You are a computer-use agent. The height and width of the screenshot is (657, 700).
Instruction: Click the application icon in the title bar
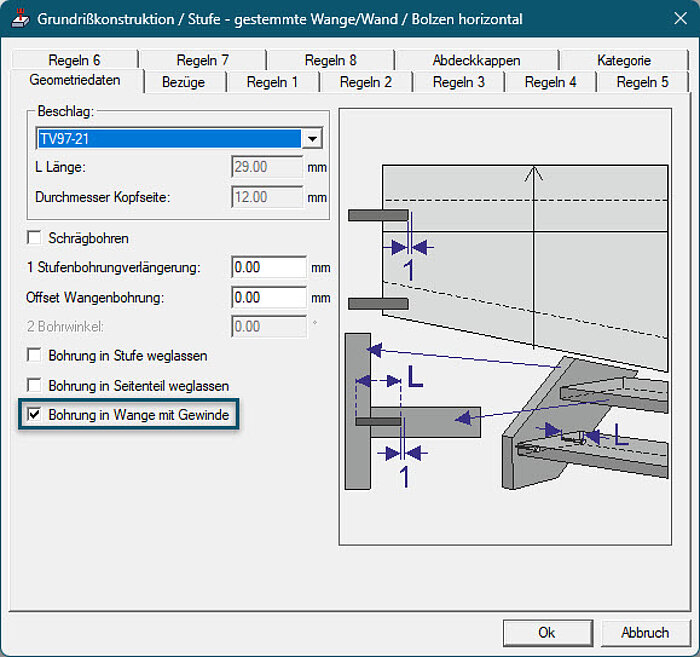point(20,19)
